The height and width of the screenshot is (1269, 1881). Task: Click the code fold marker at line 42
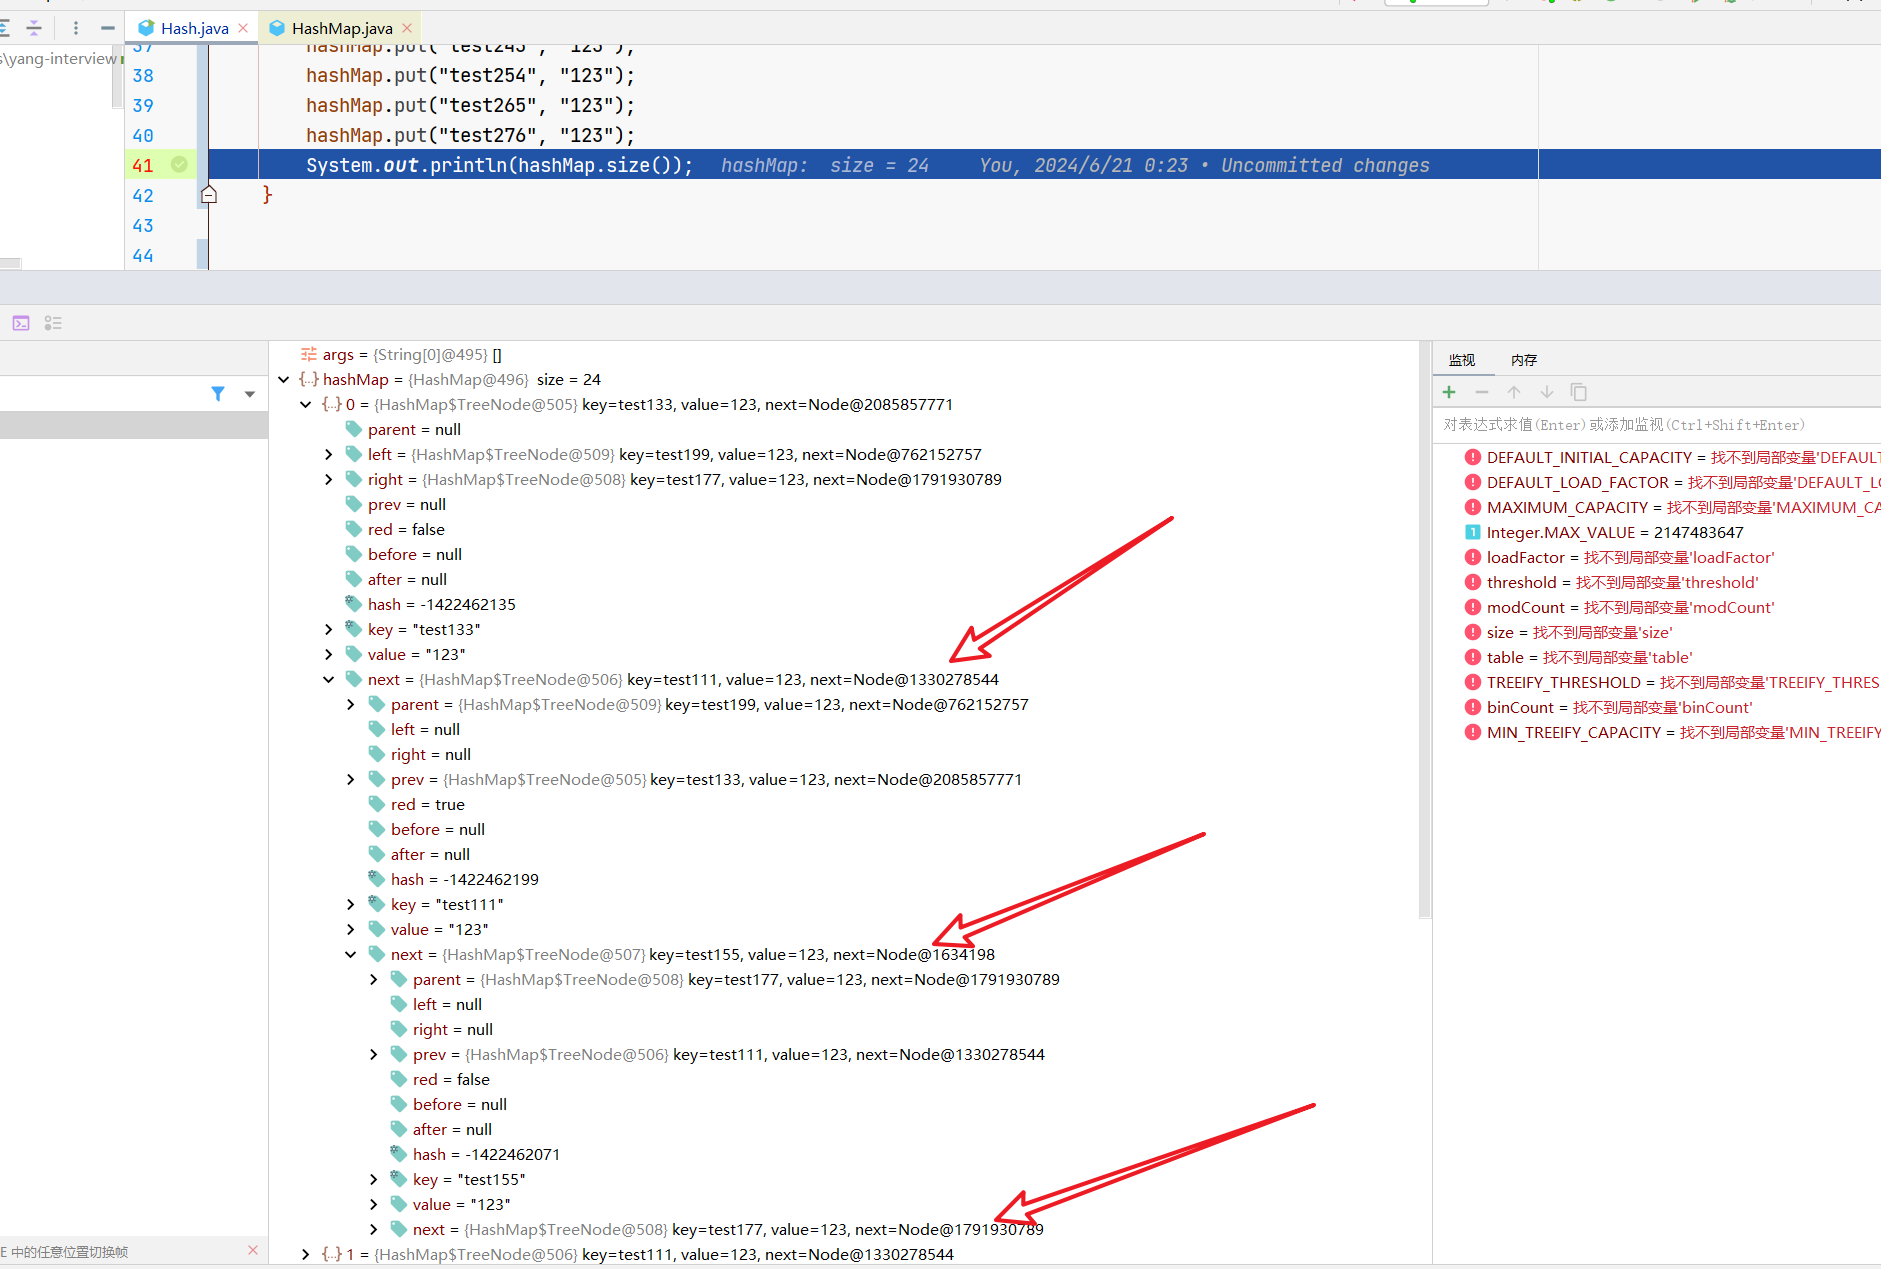(x=209, y=195)
